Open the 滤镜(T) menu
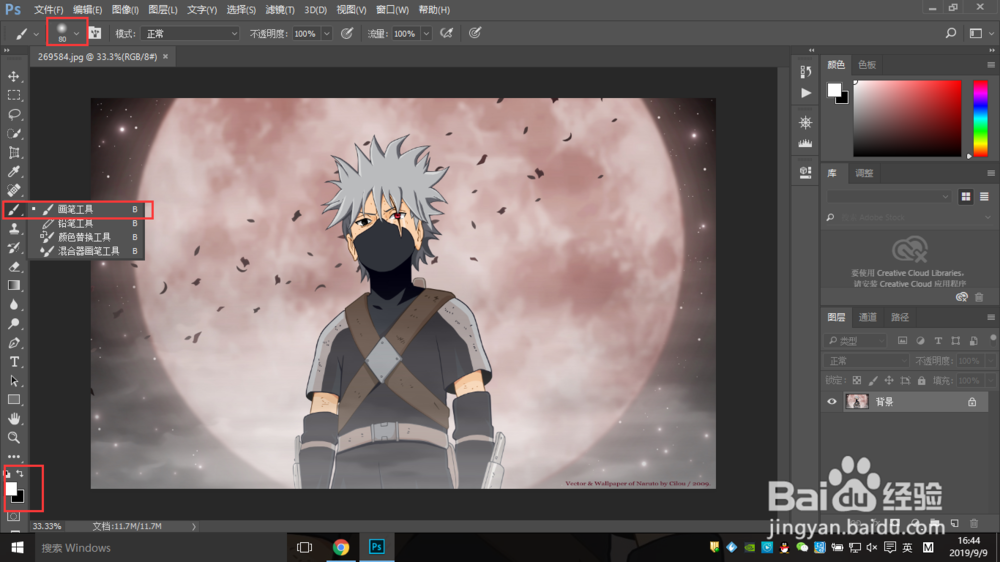This screenshot has width=1000, height=562. point(280,10)
